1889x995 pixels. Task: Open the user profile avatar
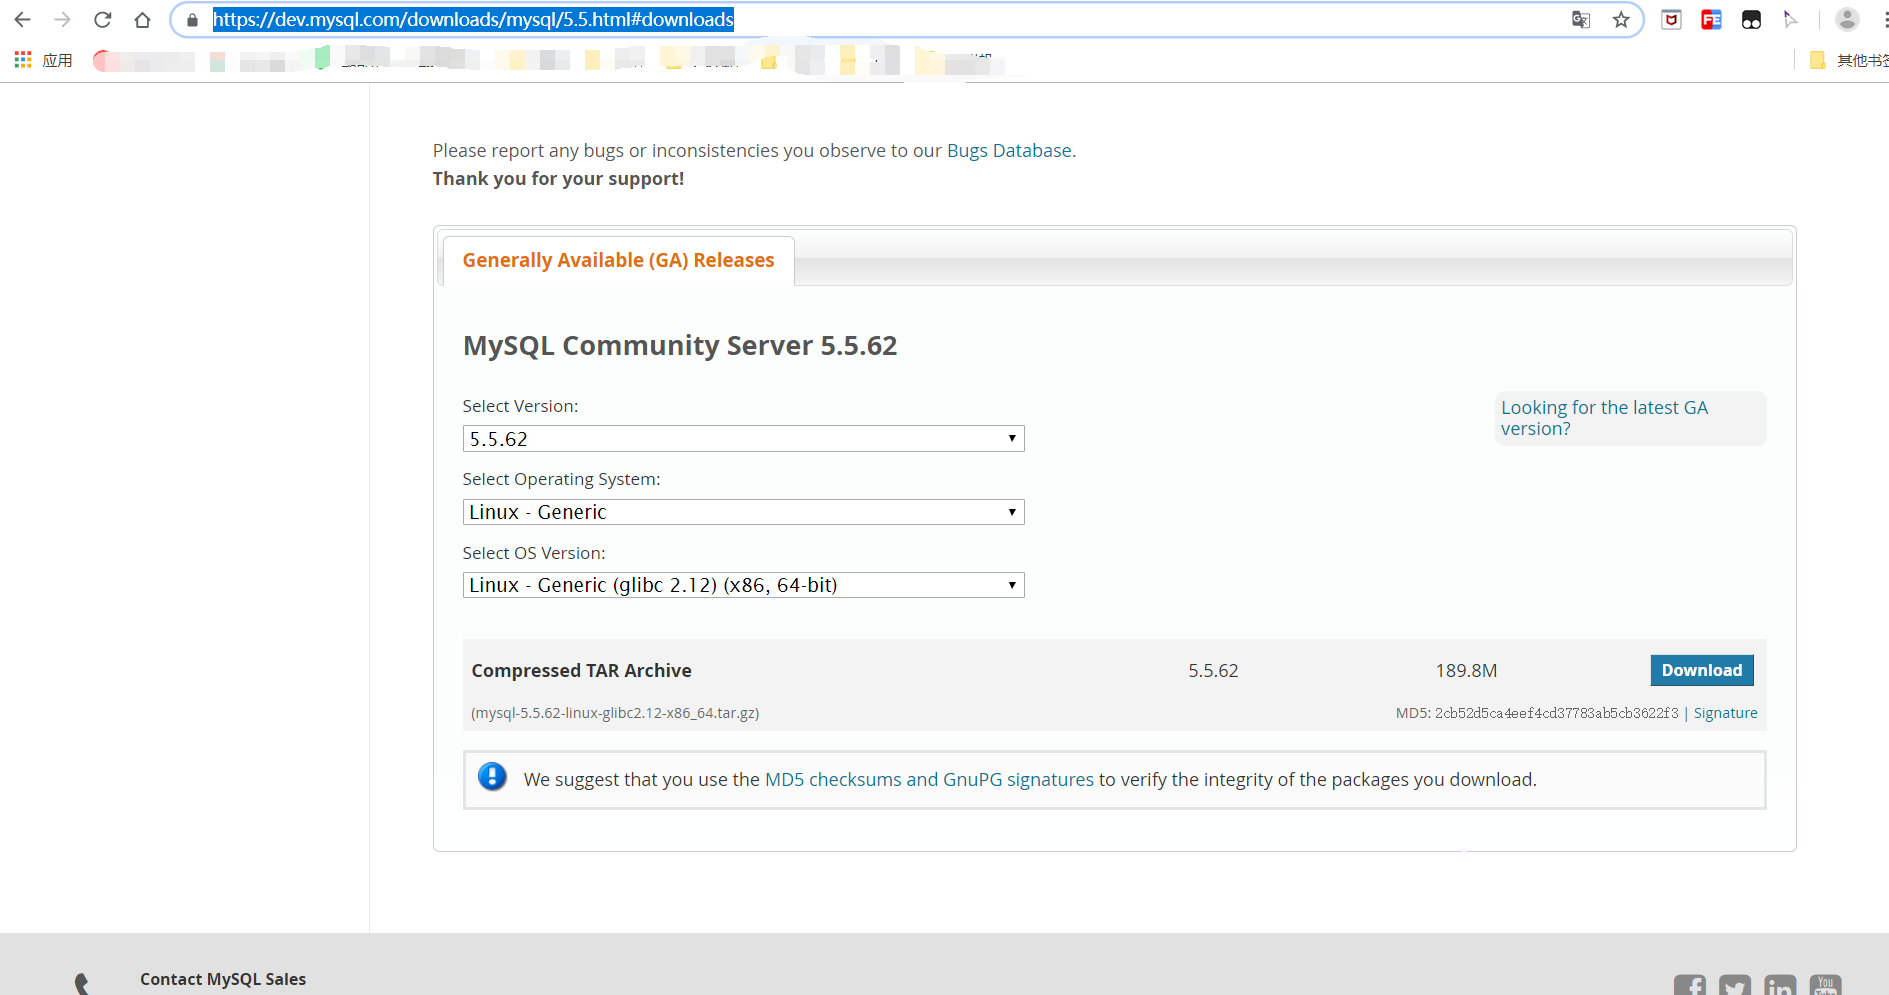click(x=1847, y=20)
